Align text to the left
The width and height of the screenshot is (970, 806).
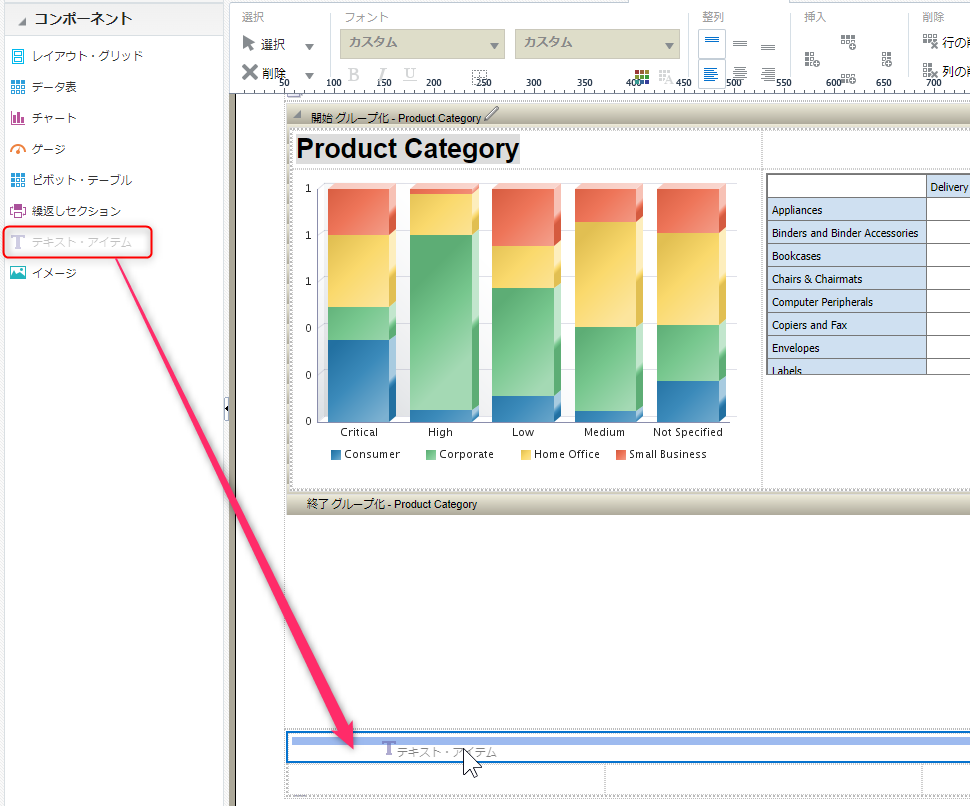(711, 74)
